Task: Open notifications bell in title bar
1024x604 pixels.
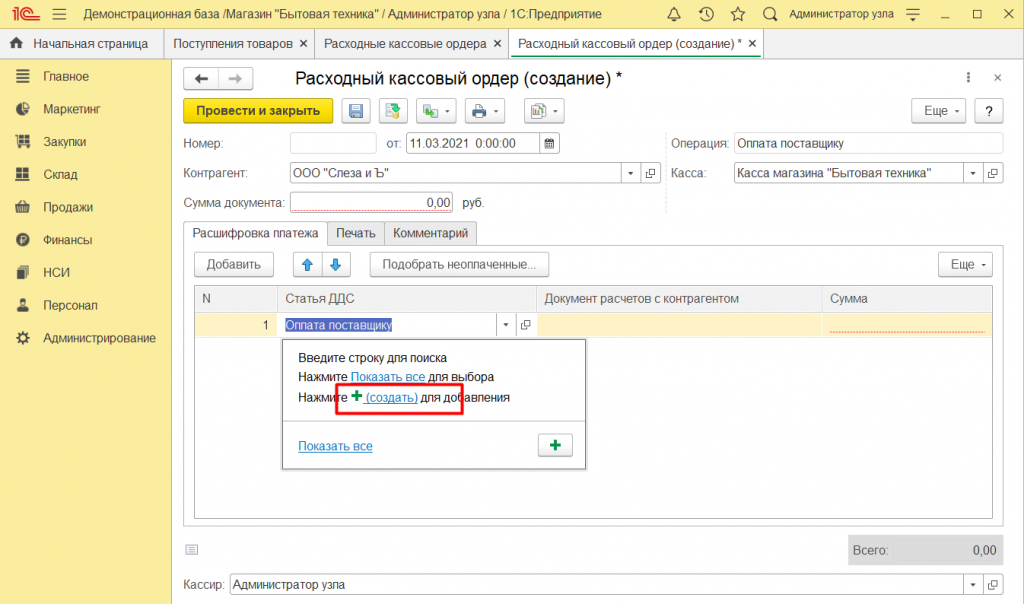Action: point(674,15)
